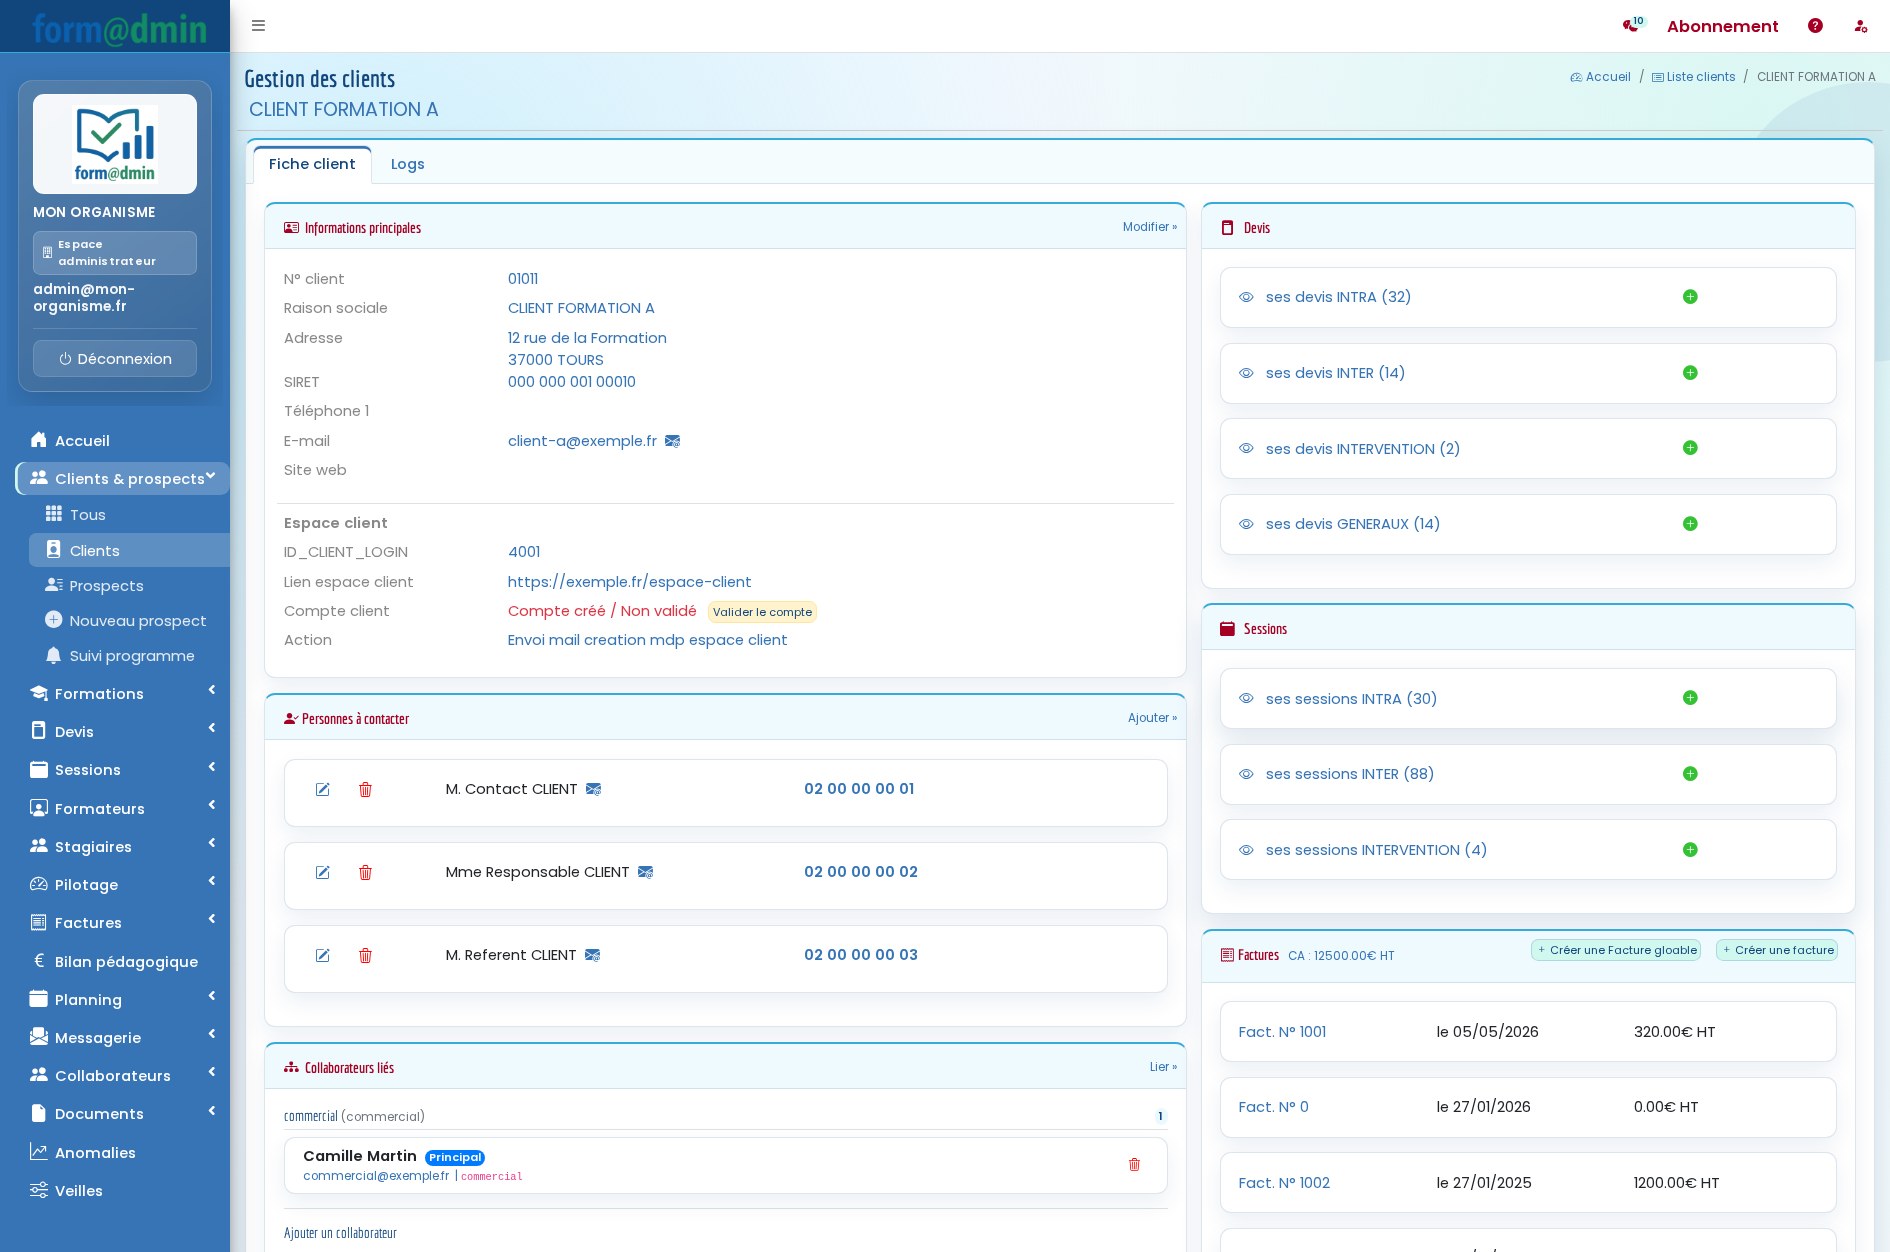This screenshot has height=1252, width=1890.
Task: Show ses sessions INTERVENTION eye icon
Action: click(x=1246, y=850)
